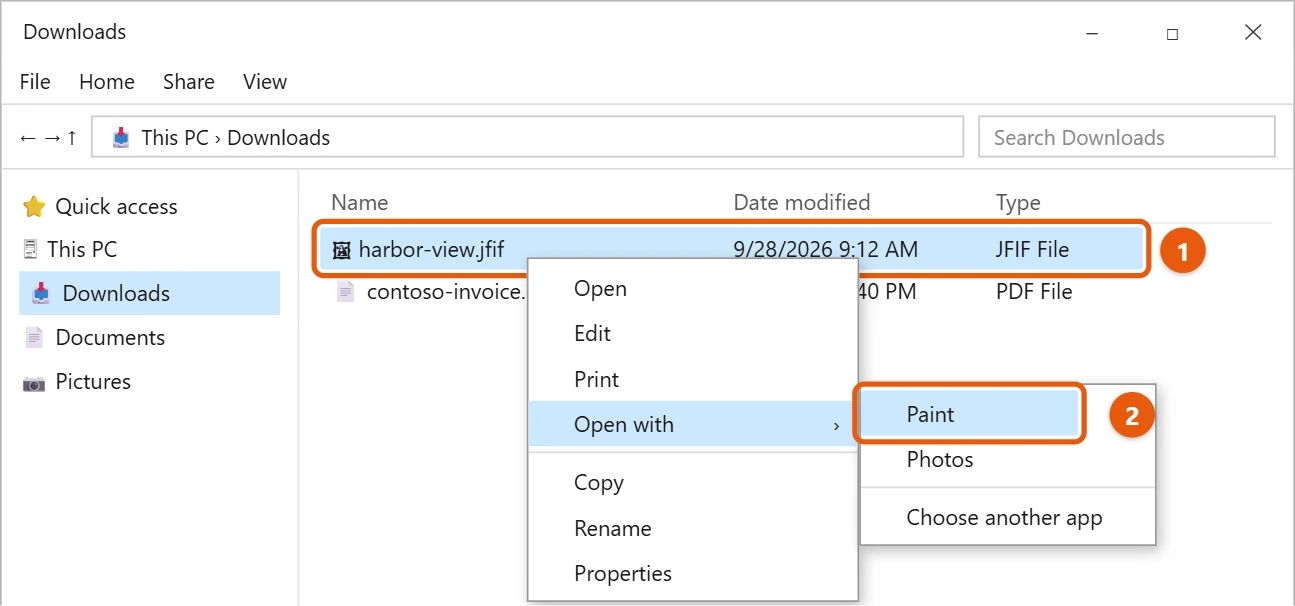The width and height of the screenshot is (1295, 606).
Task: Click the harbor-view.jfif image file icon
Action: click(341, 250)
